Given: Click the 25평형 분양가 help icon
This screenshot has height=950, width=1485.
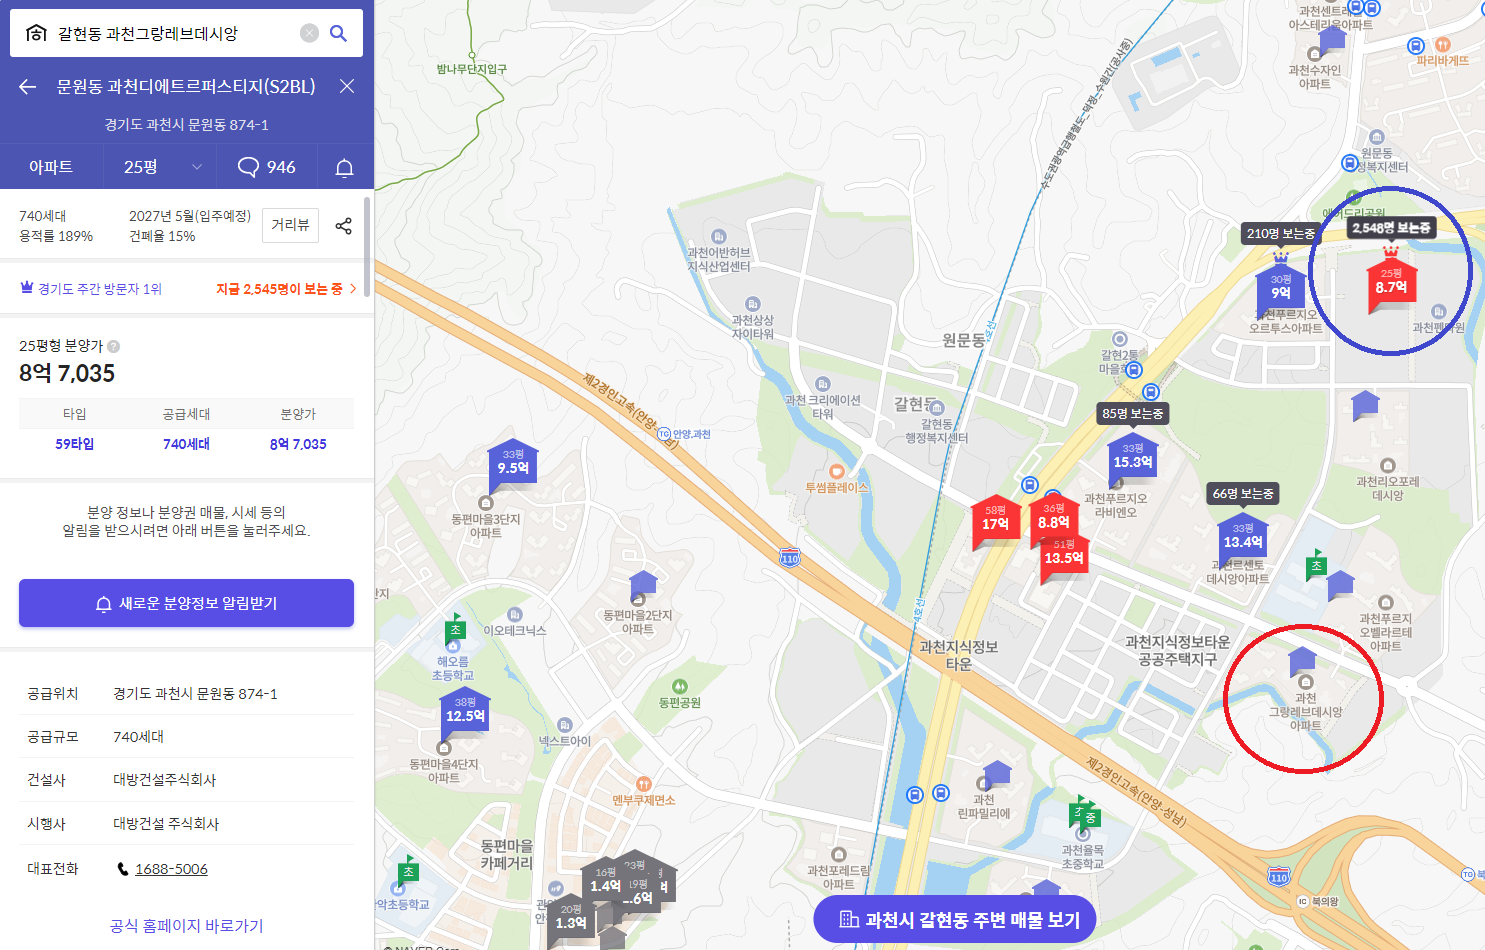Looking at the screenshot, I should coord(114,346).
